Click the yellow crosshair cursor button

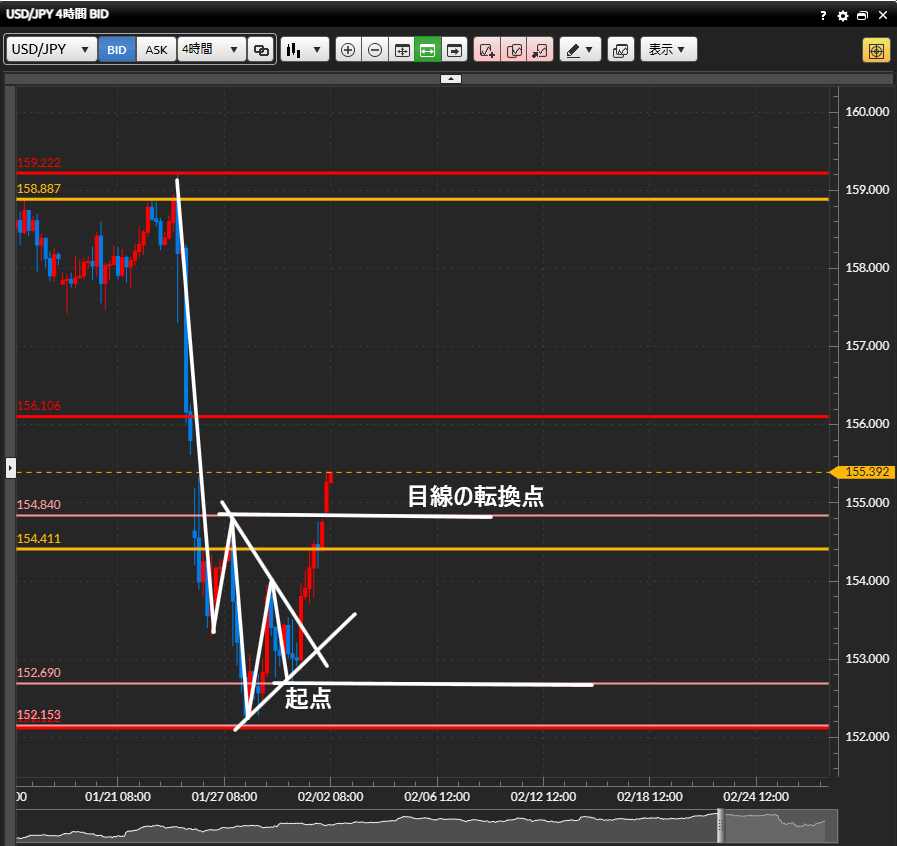pyautogui.click(x=876, y=50)
